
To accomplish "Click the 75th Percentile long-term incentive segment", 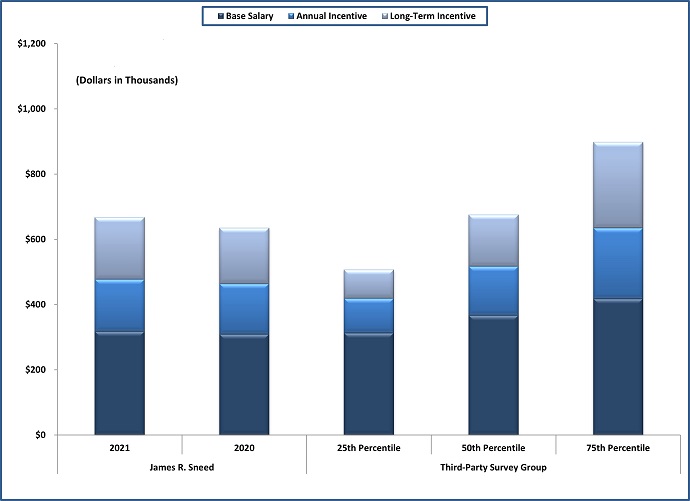I will pyautogui.click(x=618, y=186).
